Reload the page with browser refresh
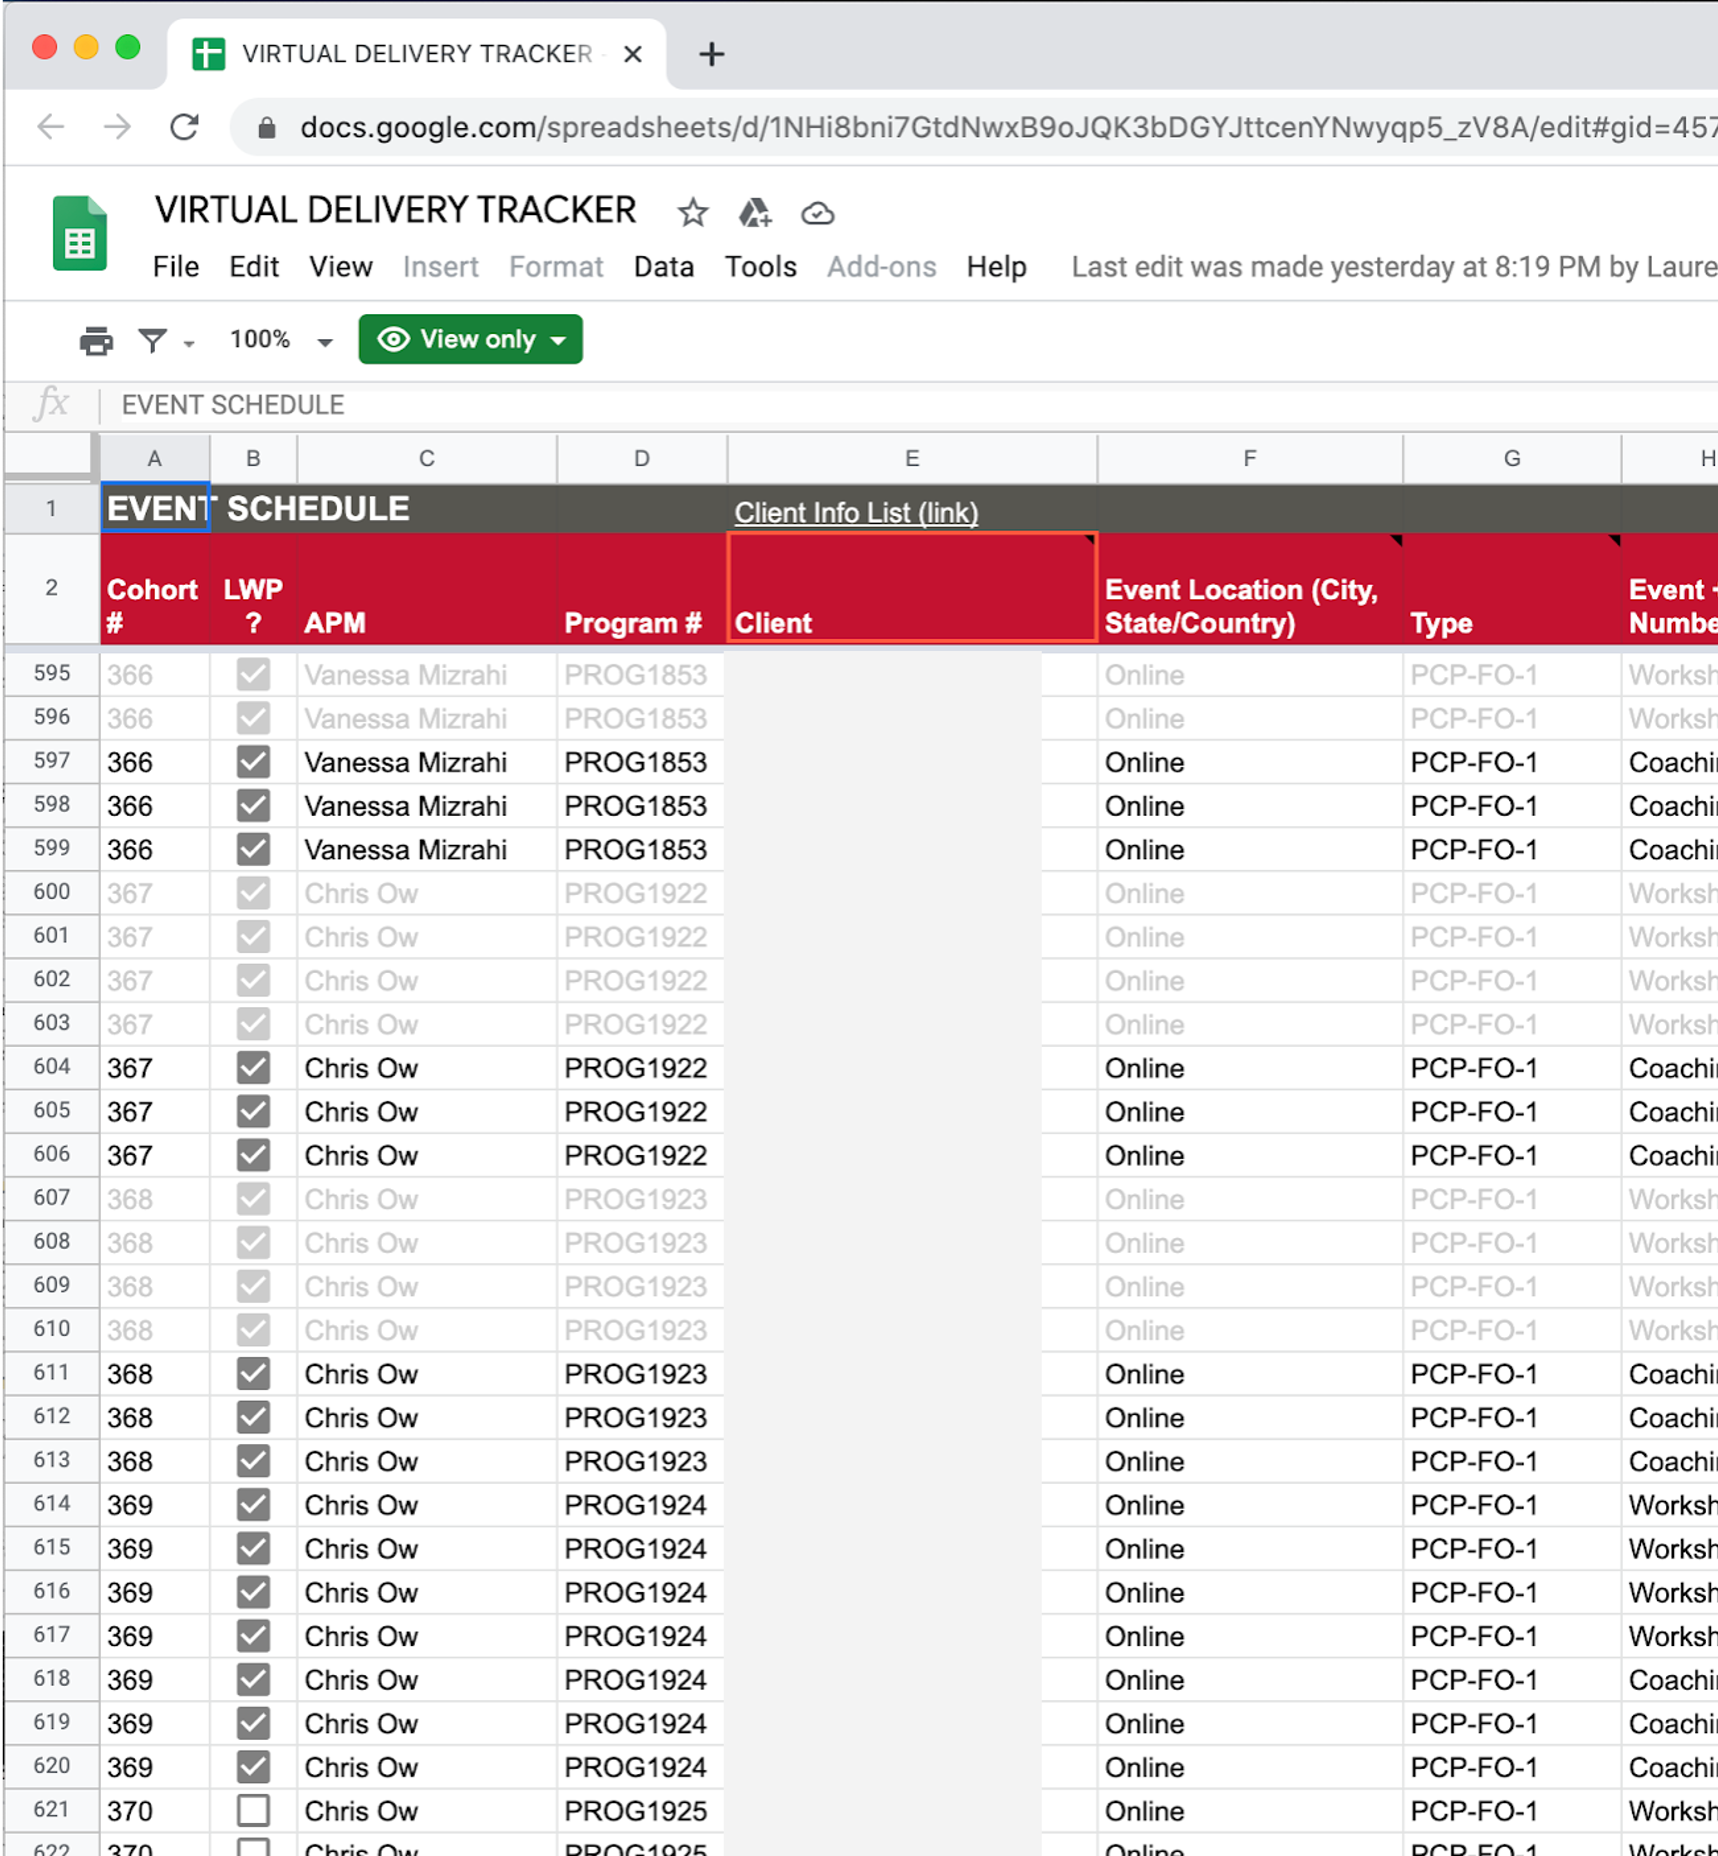This screenshot has width=1718, height=1856. [x=184, y=127]
